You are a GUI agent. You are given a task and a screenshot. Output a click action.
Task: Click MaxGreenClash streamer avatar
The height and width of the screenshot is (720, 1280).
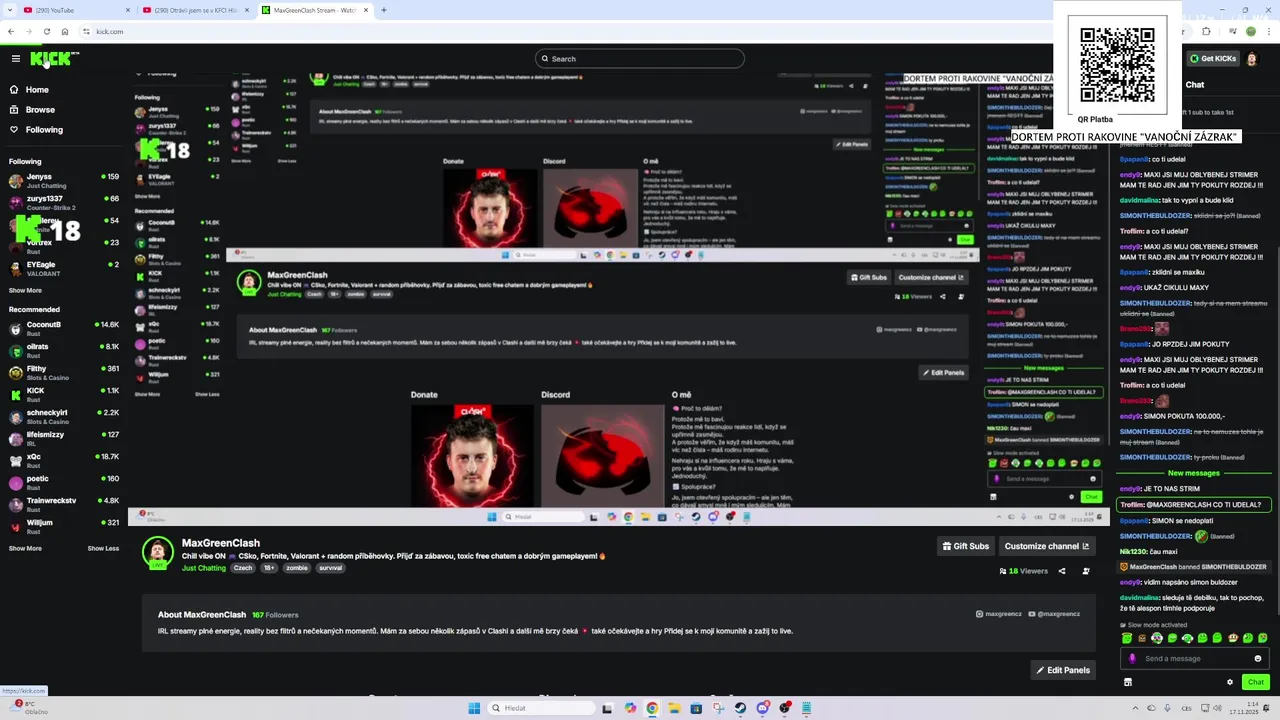click(x=157, y=552)
